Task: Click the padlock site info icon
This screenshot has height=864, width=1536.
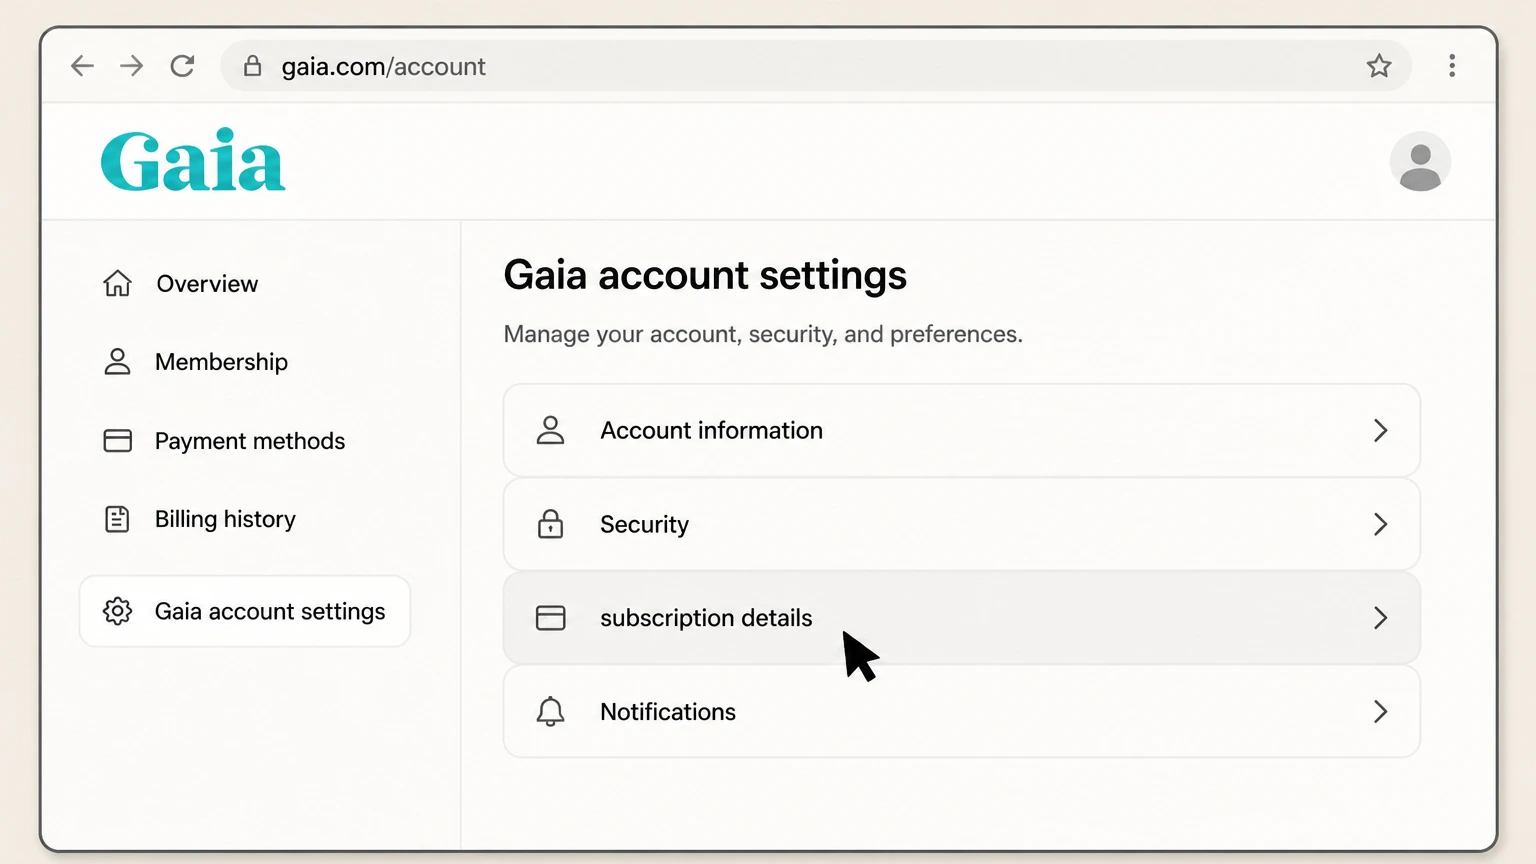Action: (253, 66)
